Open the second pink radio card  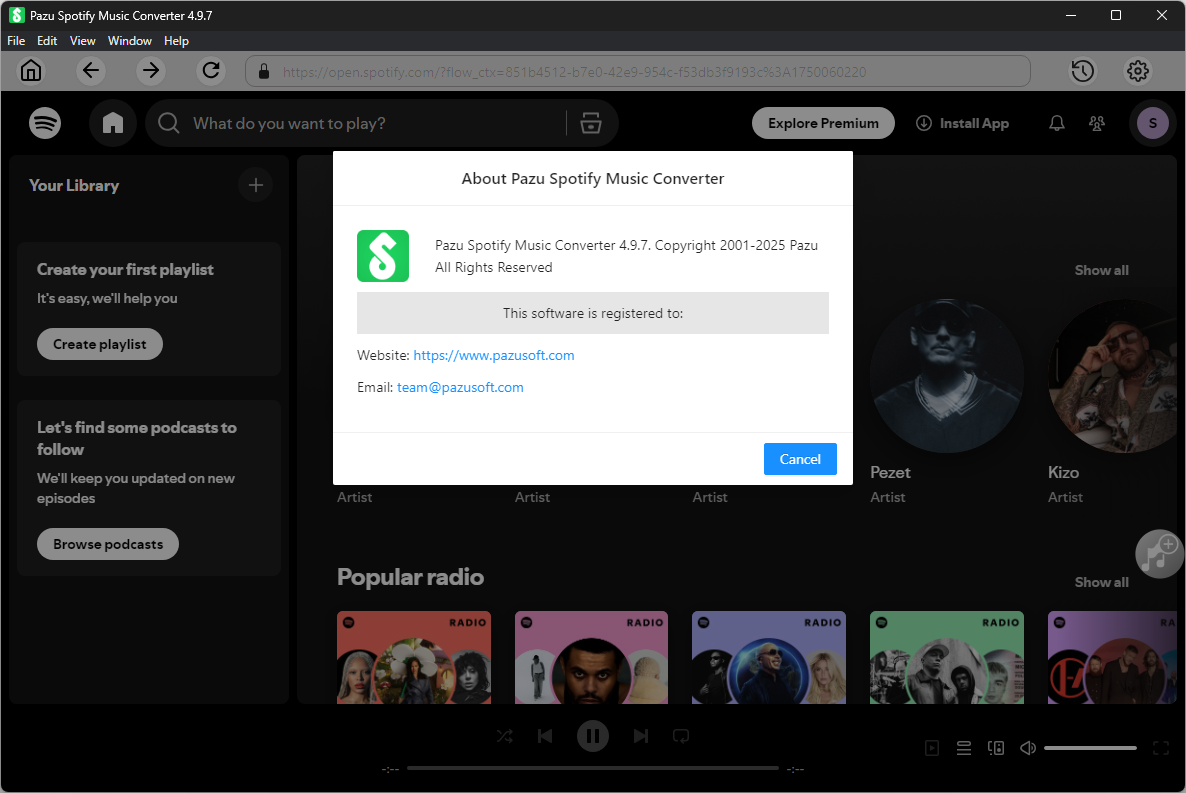[x=591, y=658]
